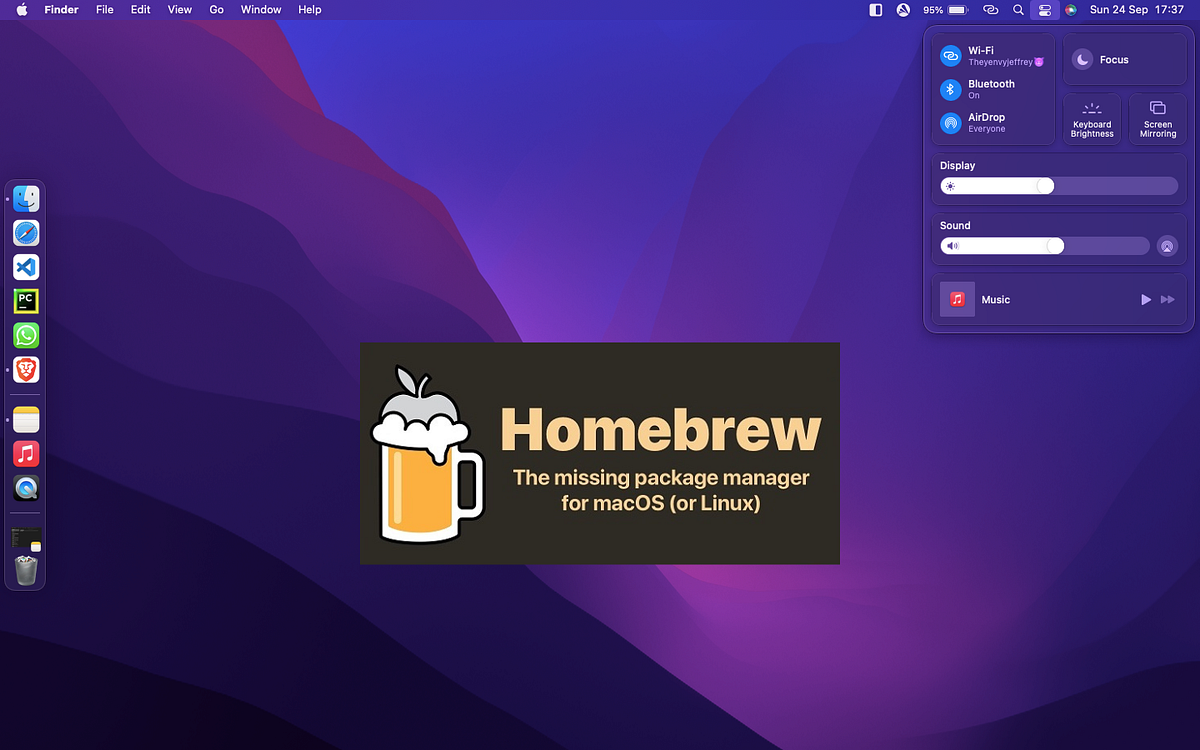Start WhatsApp from the Dock
This screenshot has height=750, width=1200.
coord(25,335)
